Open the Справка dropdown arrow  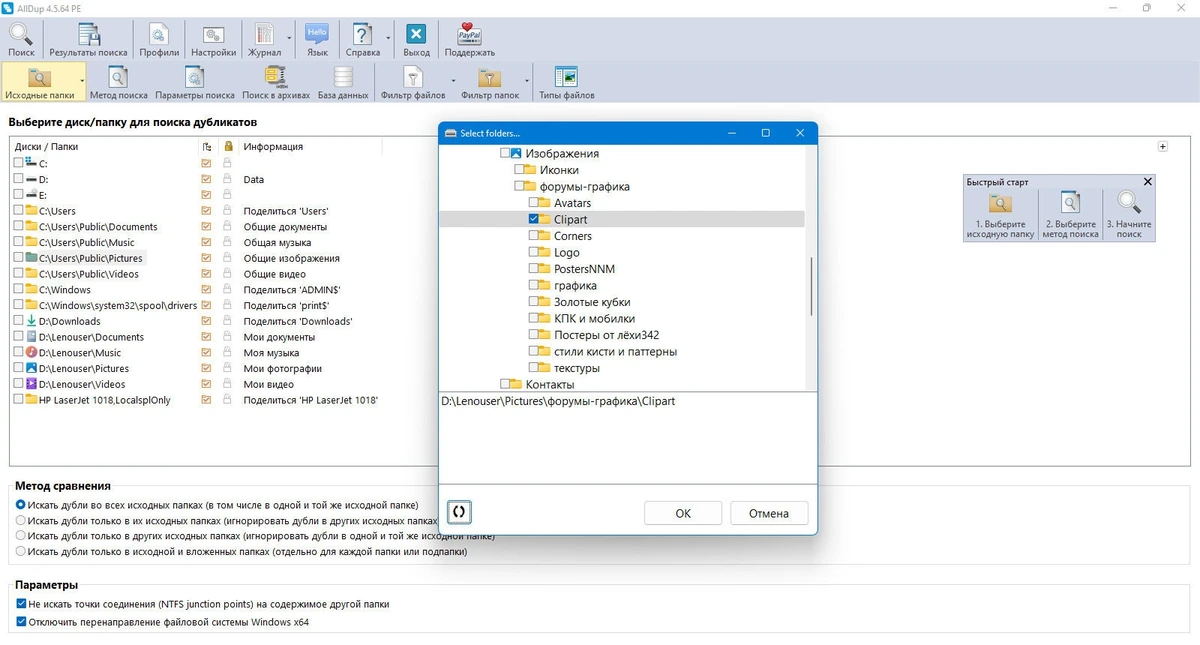(x=388, y=40)
